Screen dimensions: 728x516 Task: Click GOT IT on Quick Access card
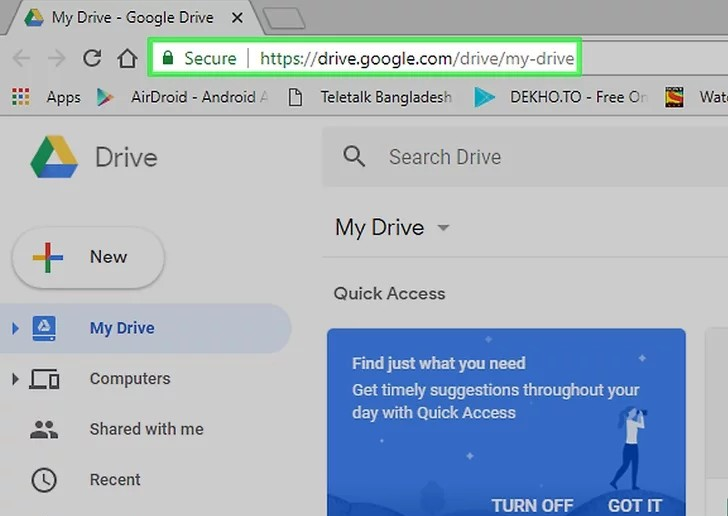pos(634,504)
